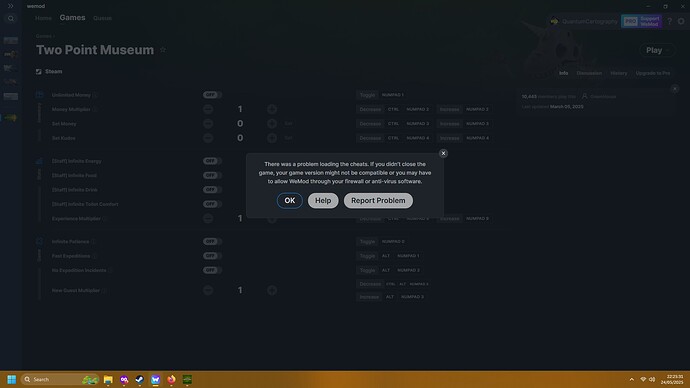The width and height of the screenshot is (690, 388).
Task: Click the Games breadcrumb link
Action: (x=43, y=36)
